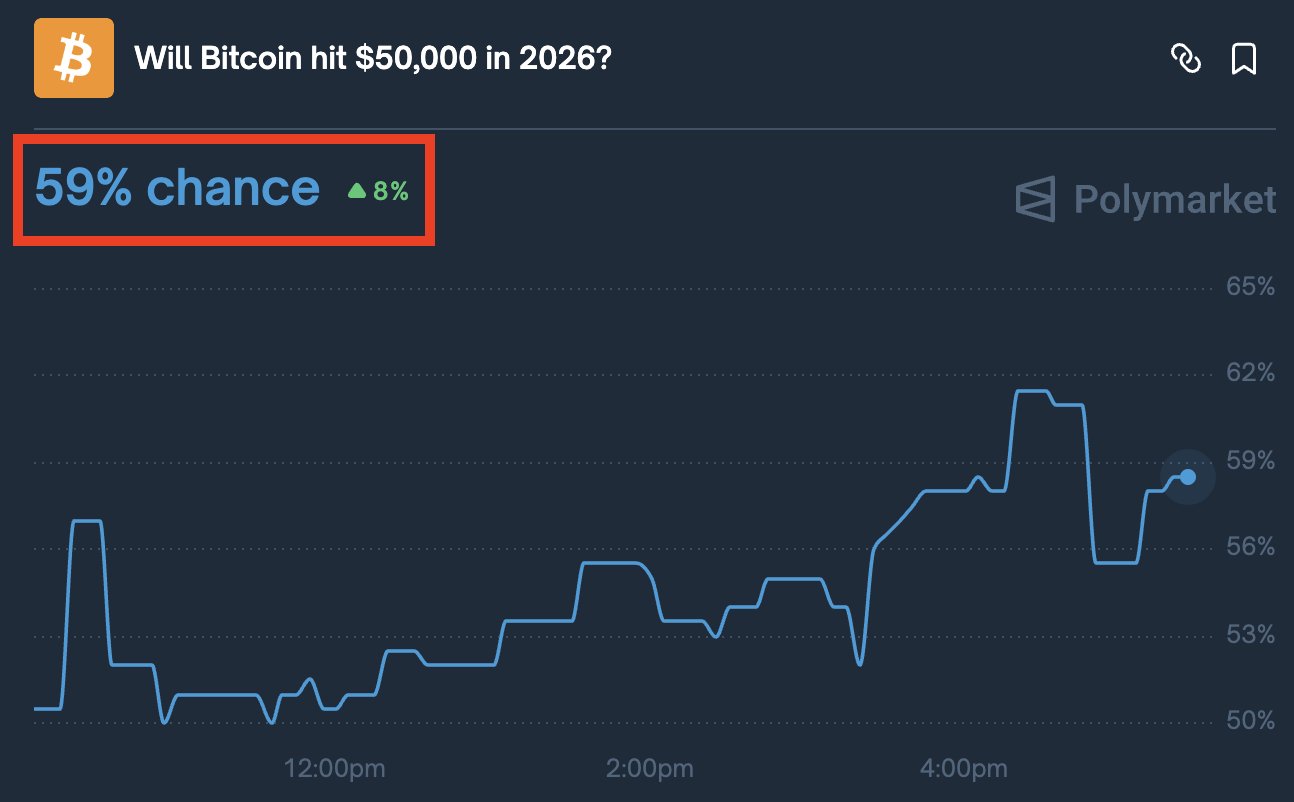
Task: Click the 59% gridline label on the axis
Action: pos(1249,461)
